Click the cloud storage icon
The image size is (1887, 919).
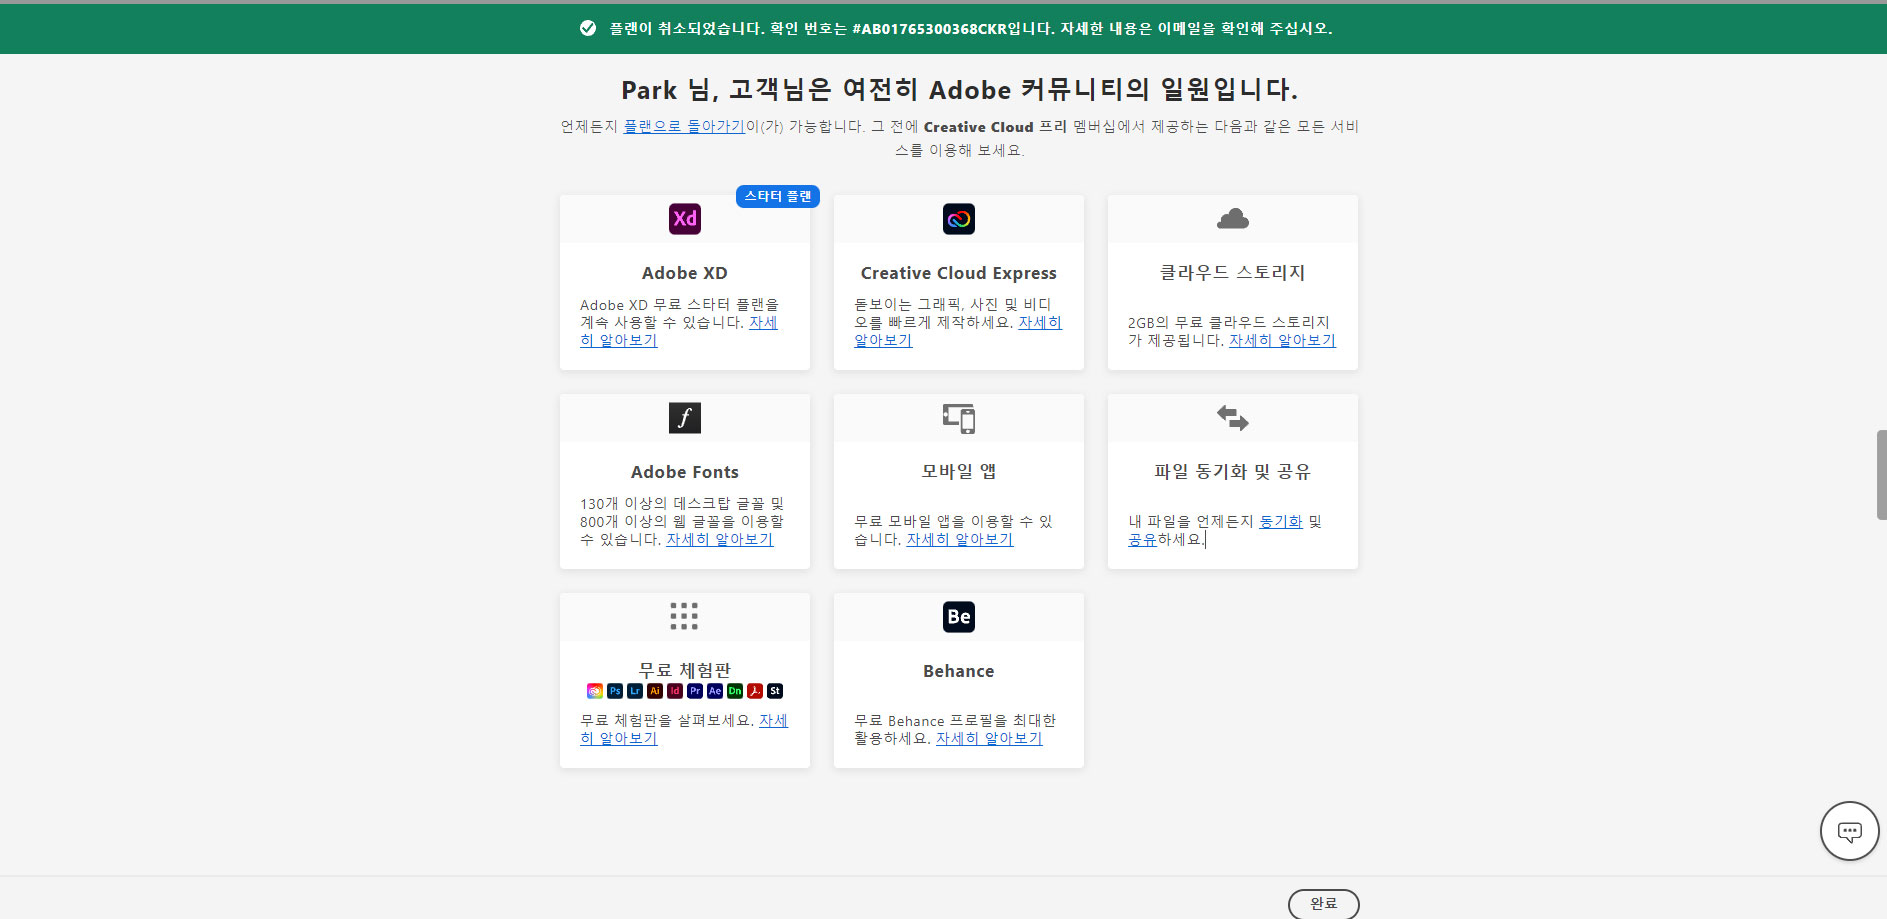click(1233, 219)
